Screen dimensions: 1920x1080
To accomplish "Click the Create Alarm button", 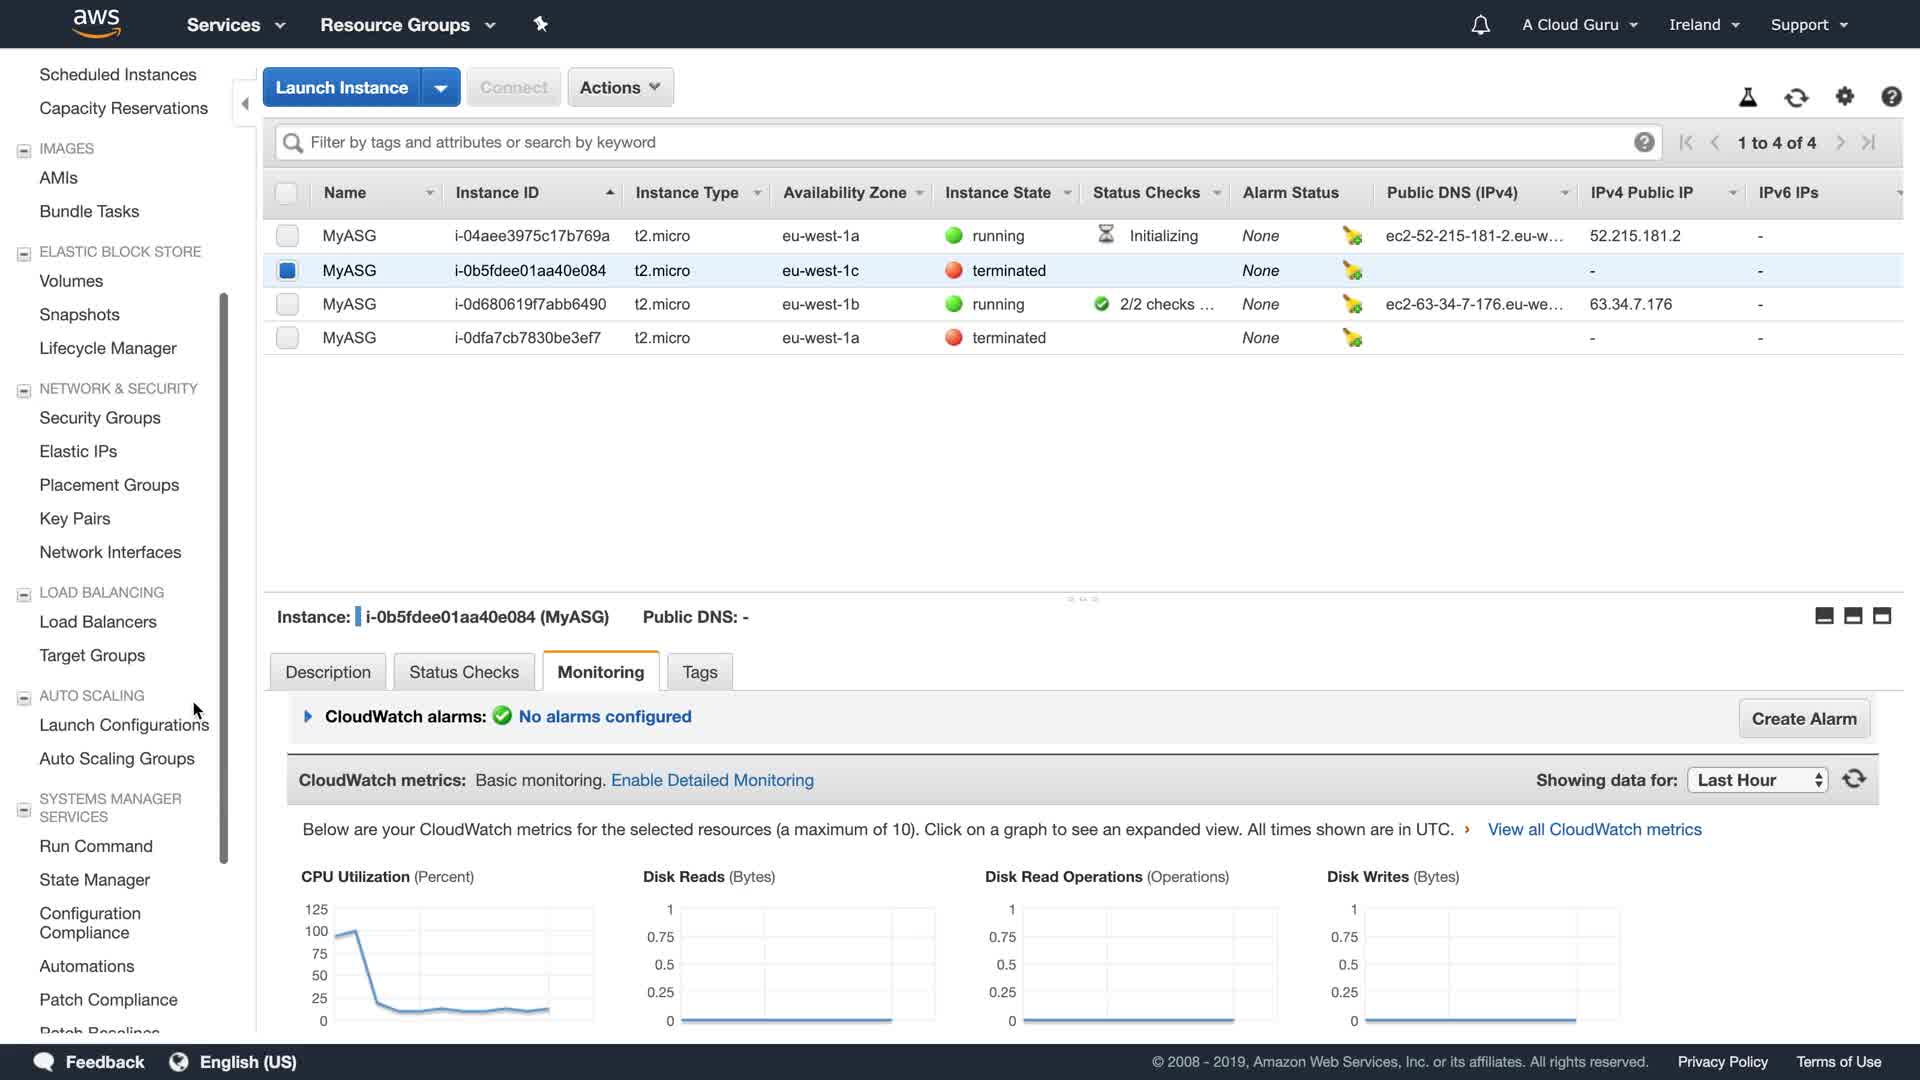I will click(x=1803, y=718).
